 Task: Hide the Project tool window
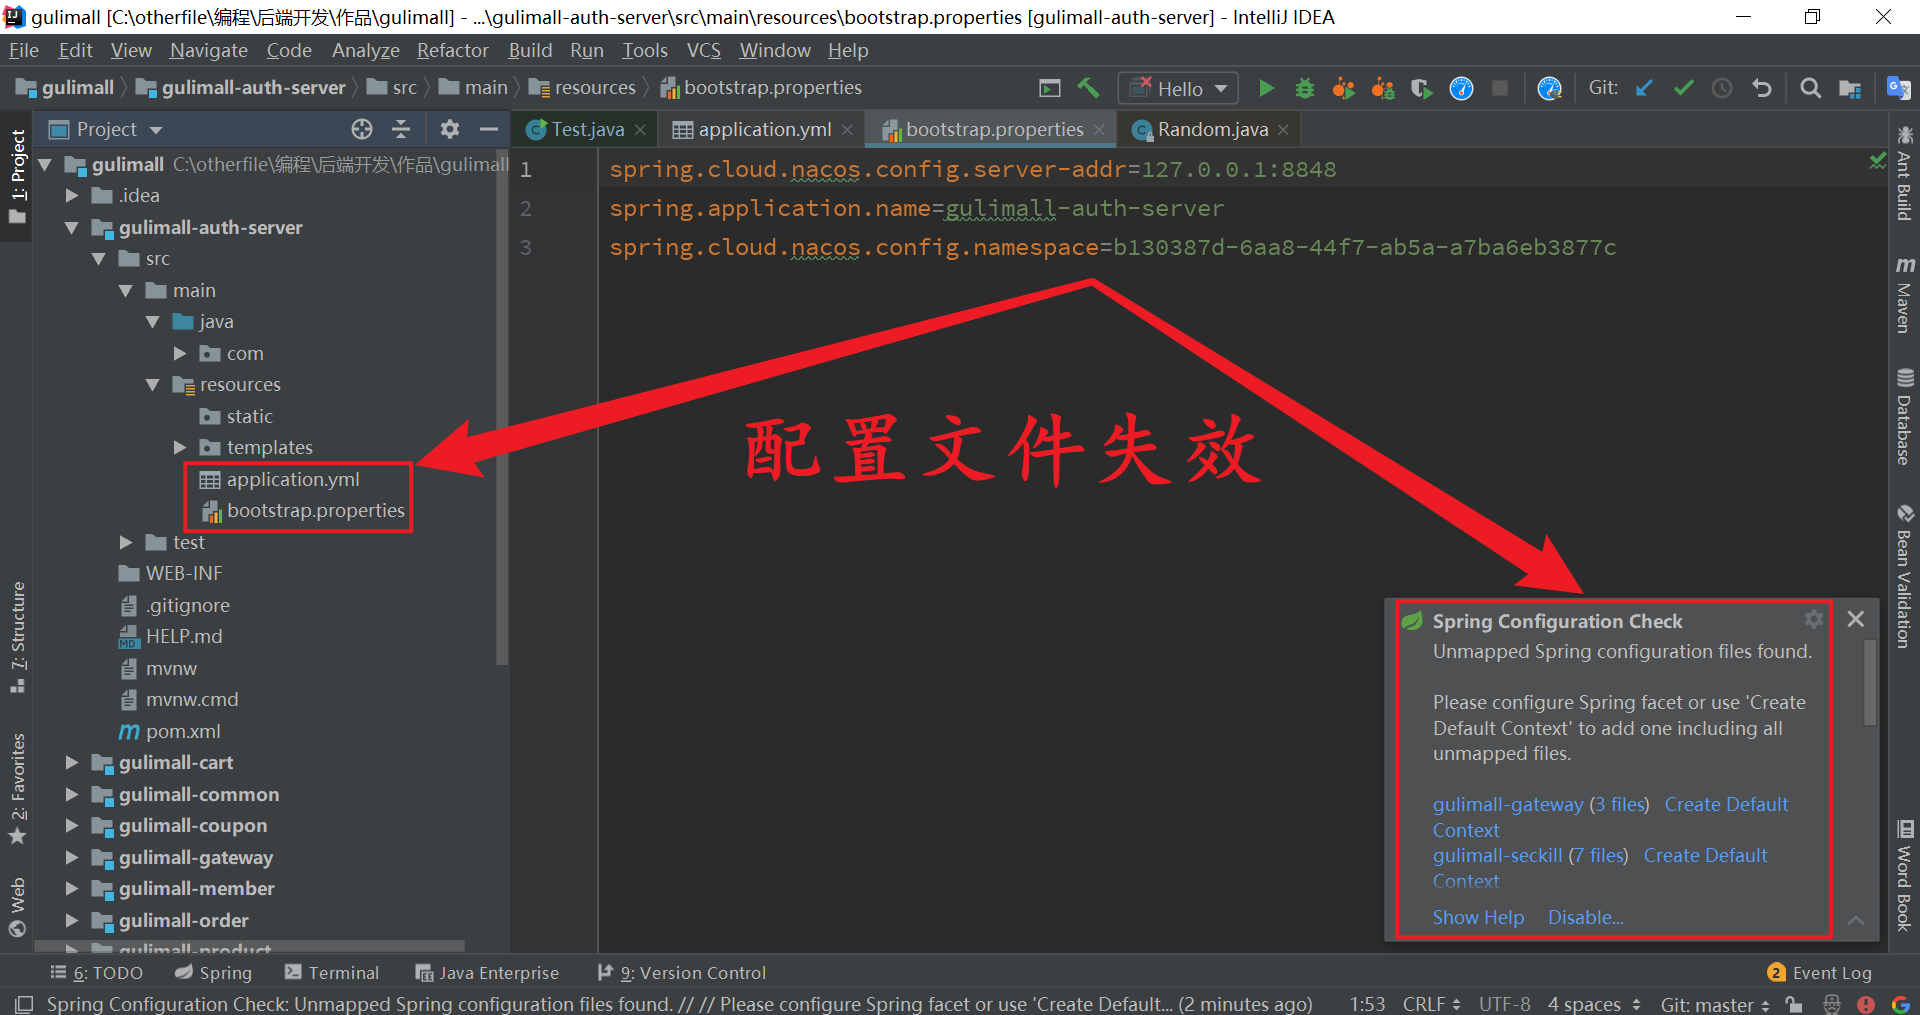489,129
